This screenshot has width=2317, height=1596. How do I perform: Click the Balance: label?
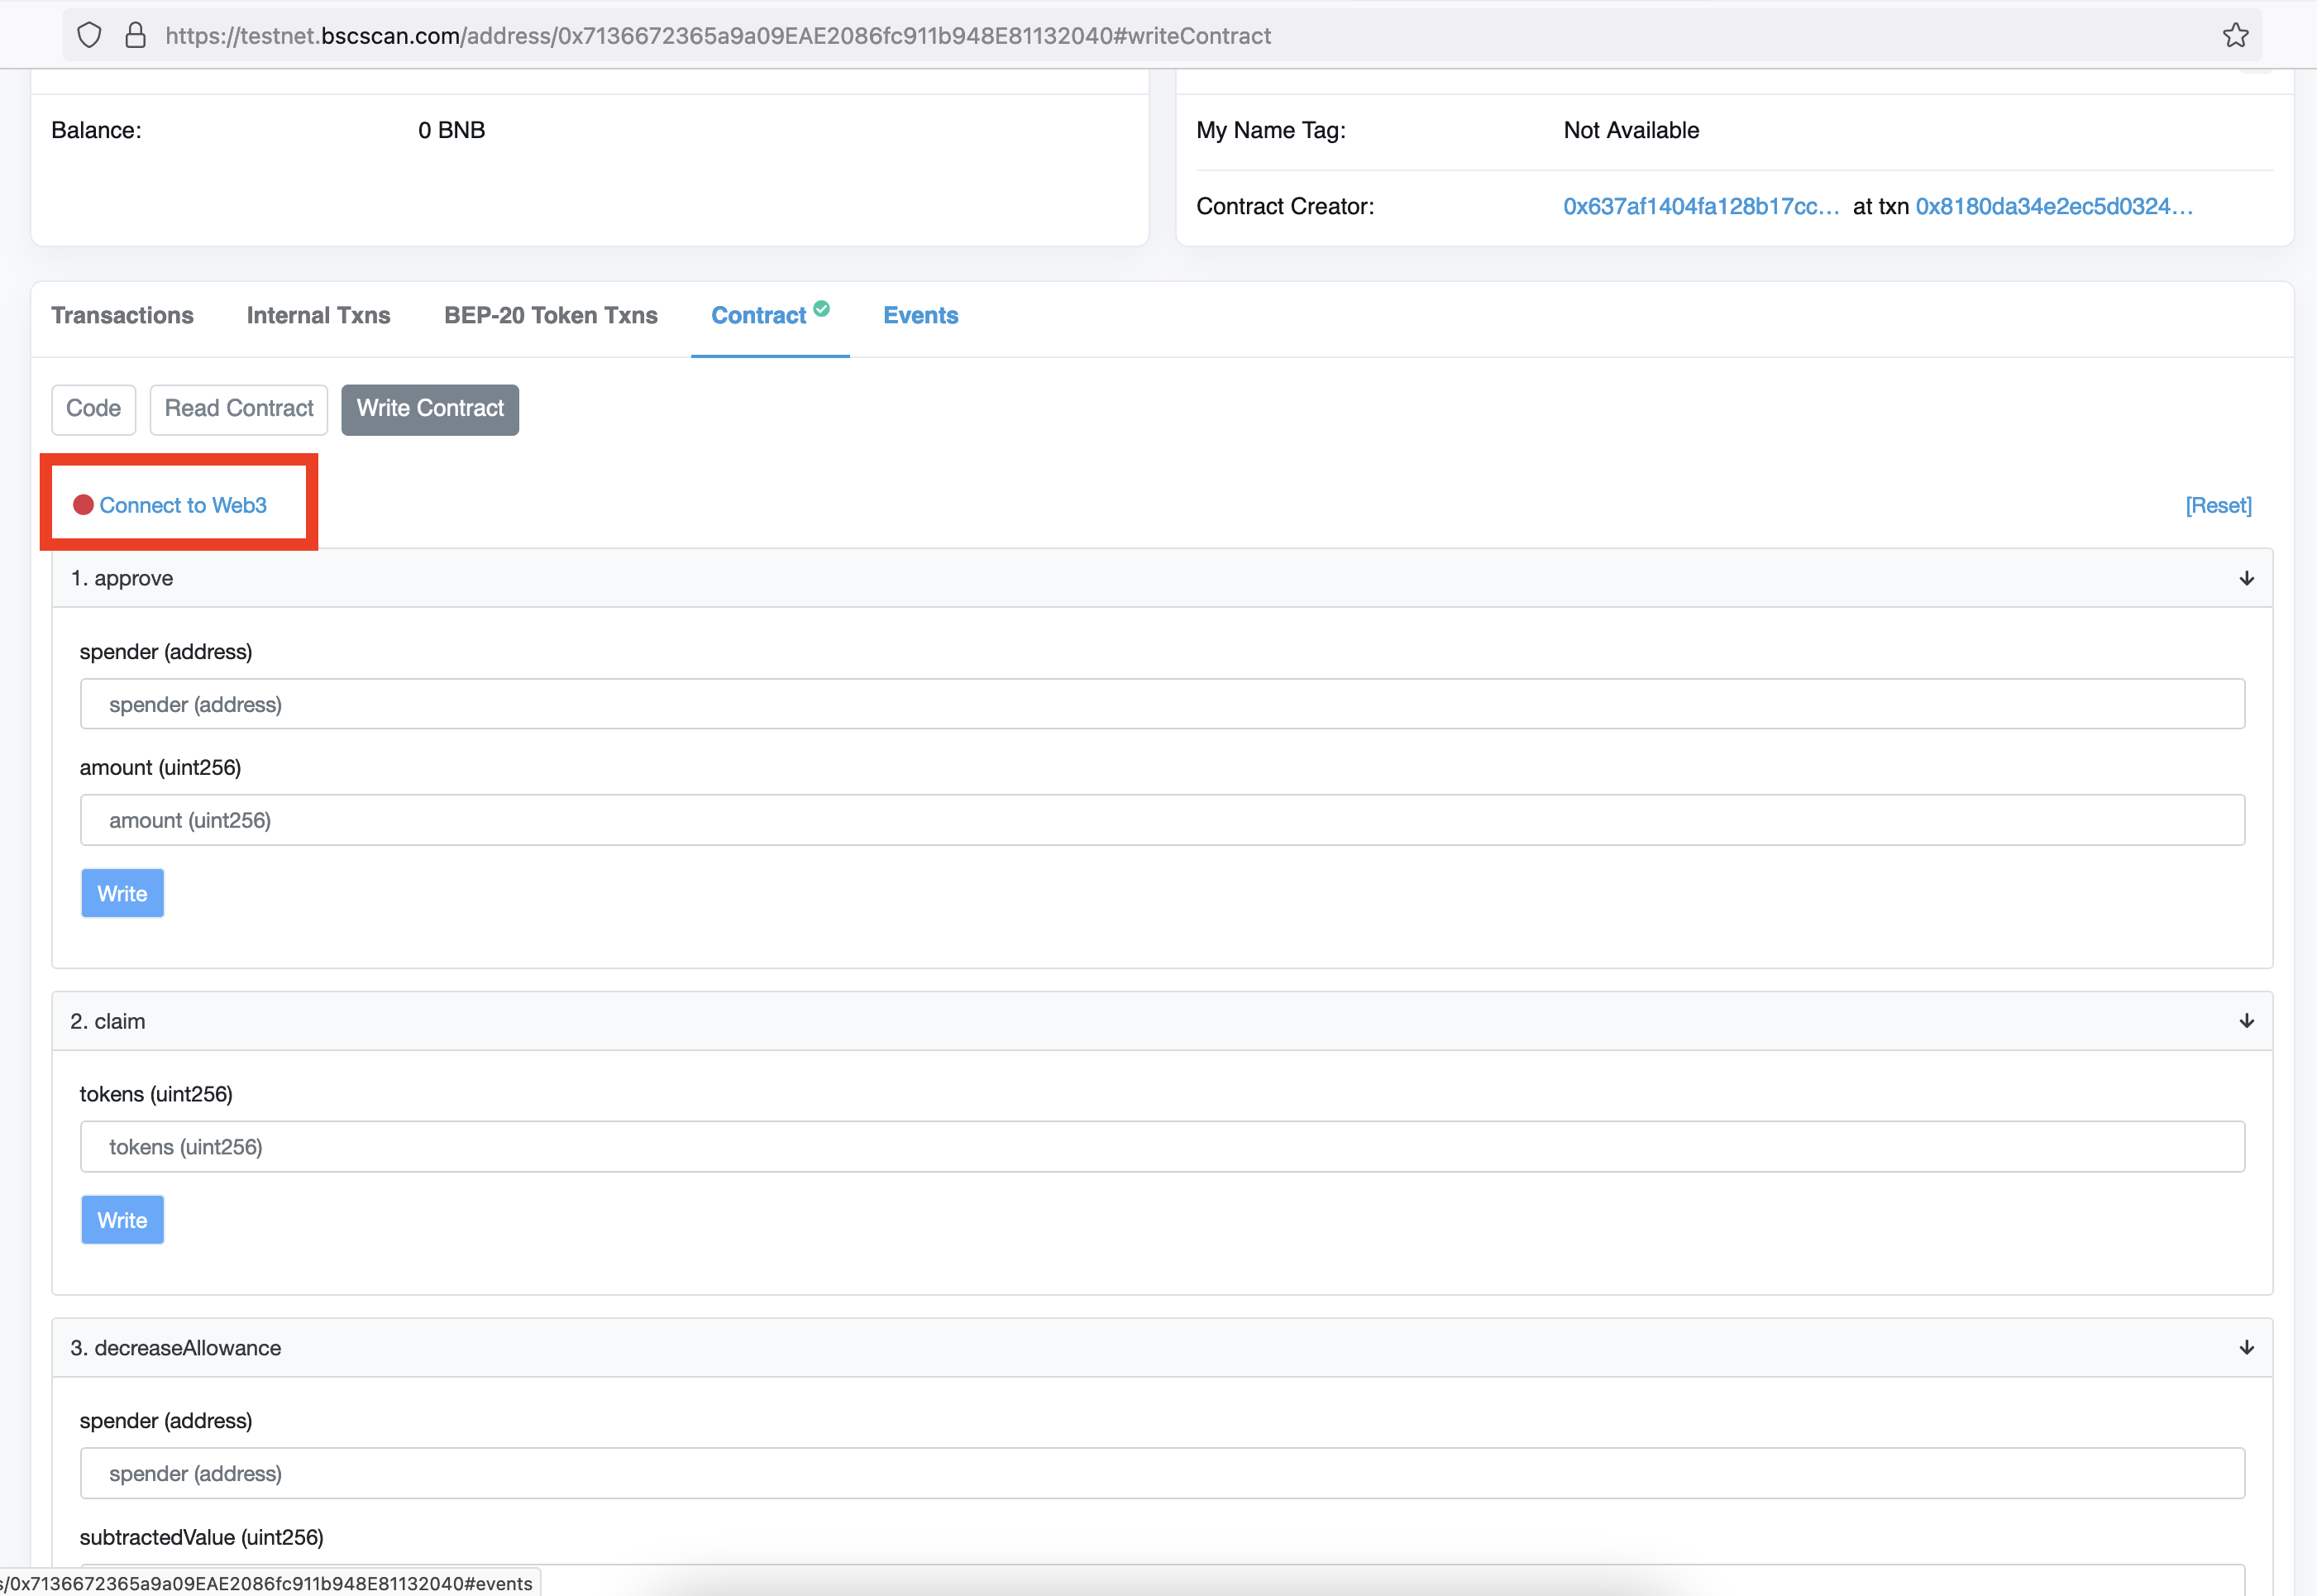96,130
